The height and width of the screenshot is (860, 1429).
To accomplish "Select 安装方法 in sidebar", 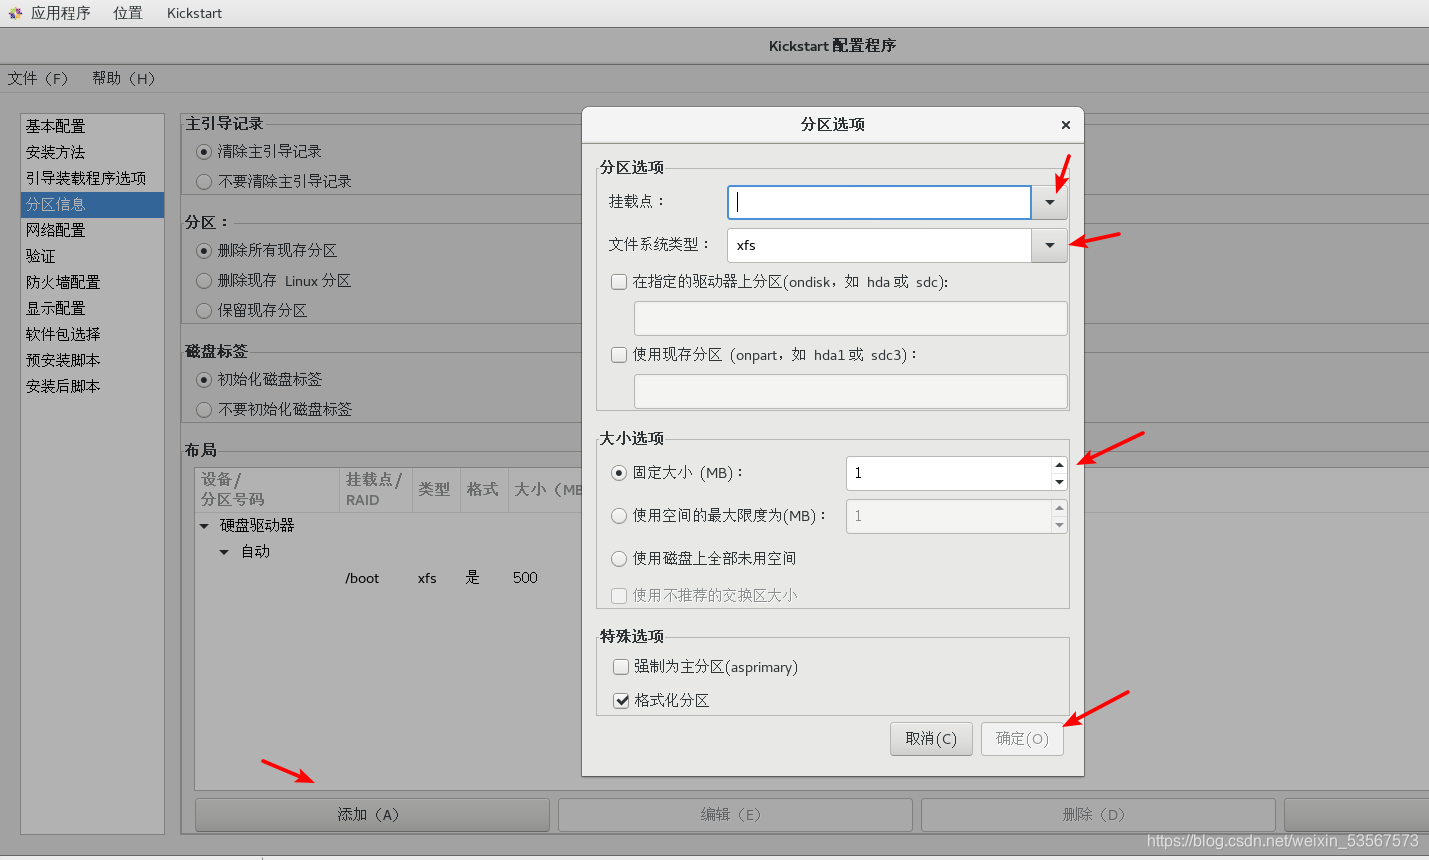I will (92, 152).
